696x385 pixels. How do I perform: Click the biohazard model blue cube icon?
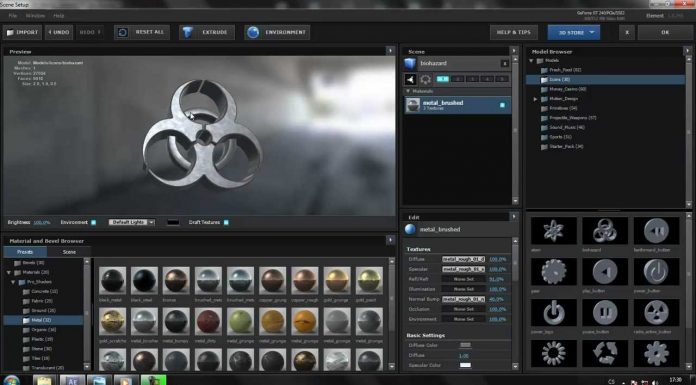pyautogui.click(x=410, y=64)
